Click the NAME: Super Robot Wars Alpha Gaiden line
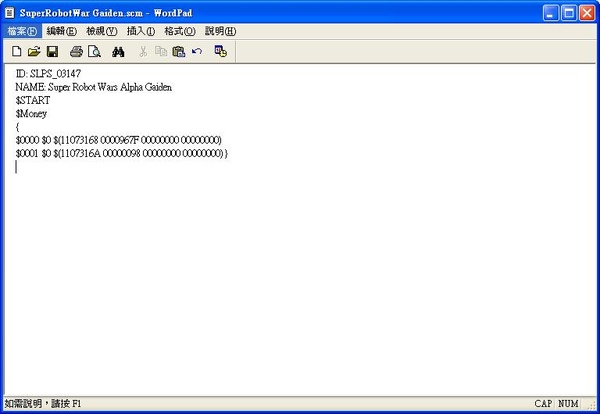This screenshot has width=600, height=414. (x=94, y=87)
